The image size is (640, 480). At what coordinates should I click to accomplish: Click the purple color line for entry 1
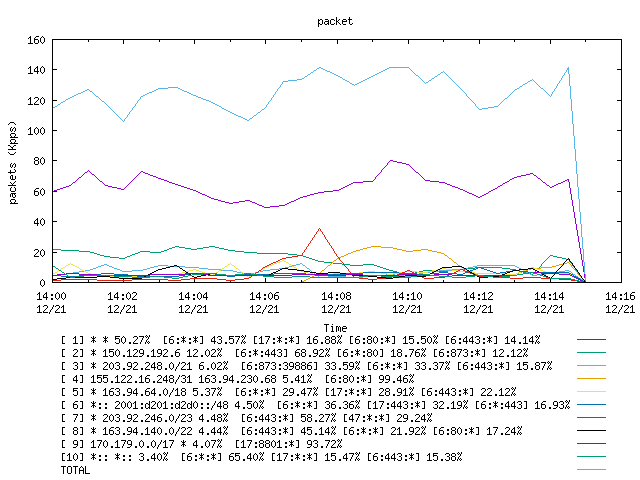[x=591, y=339]
